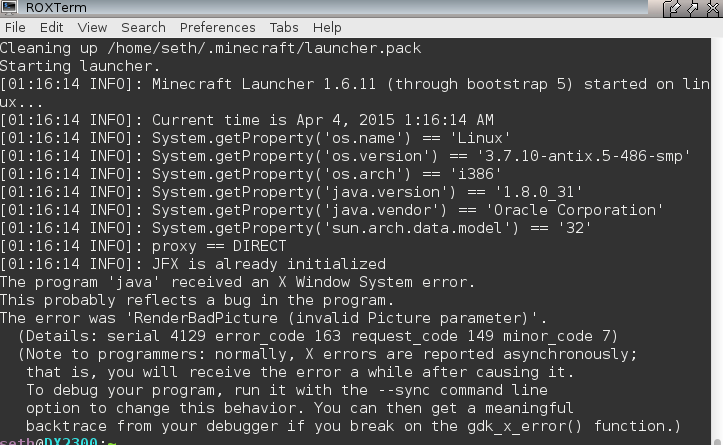The image size is (723, 445).
Task: Minimize ROXTerm with the down-left arrow button
Action: coord(673,8)
